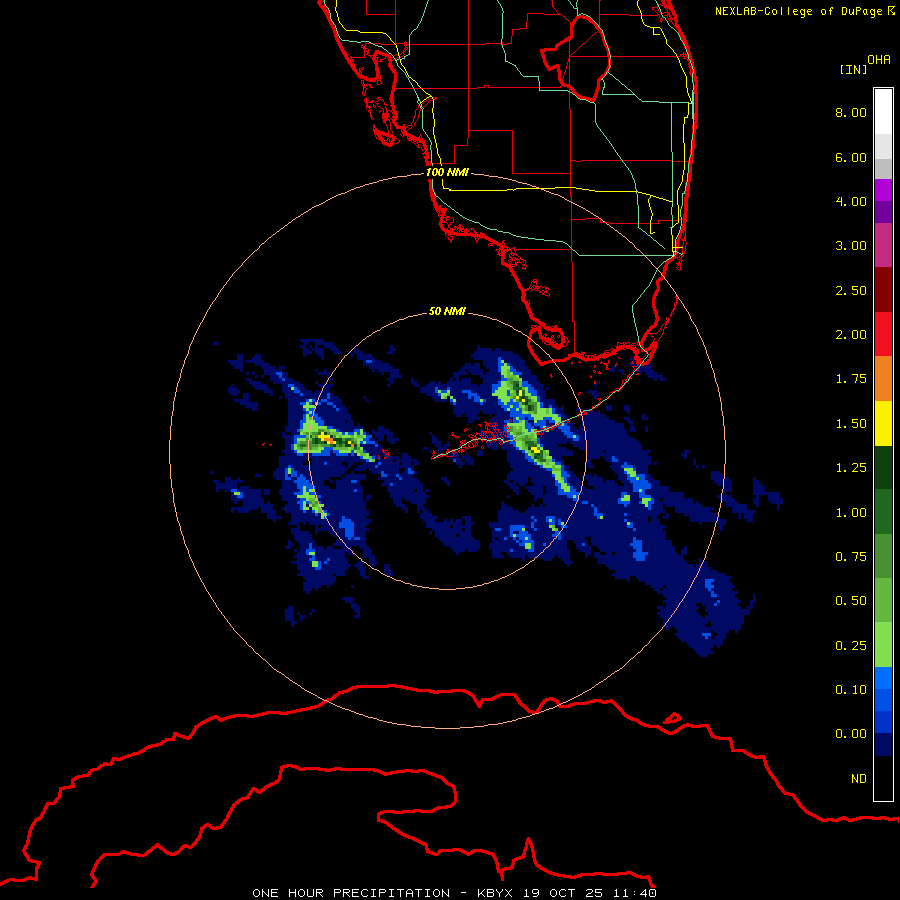
Task: Click the OHA product code label
Action: [879, 60]
